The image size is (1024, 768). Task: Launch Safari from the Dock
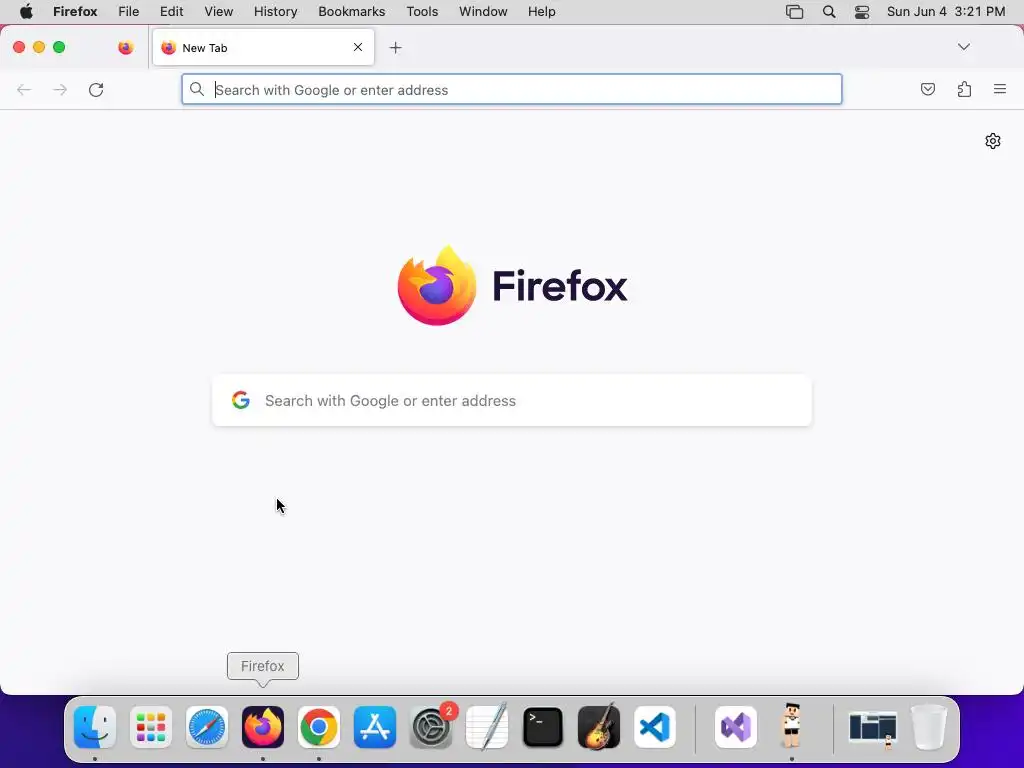click(x=207, y=727)
